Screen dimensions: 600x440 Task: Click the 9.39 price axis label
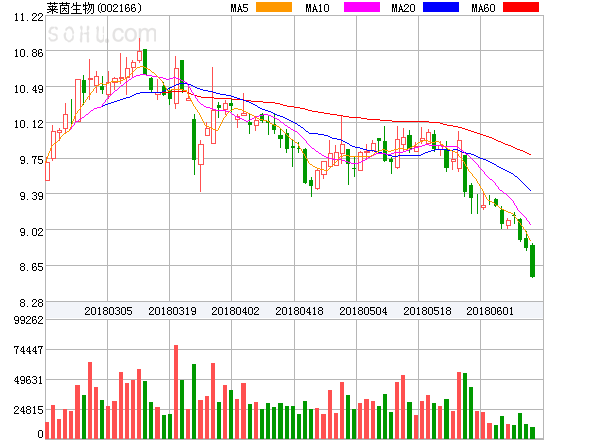click(31, 196)
